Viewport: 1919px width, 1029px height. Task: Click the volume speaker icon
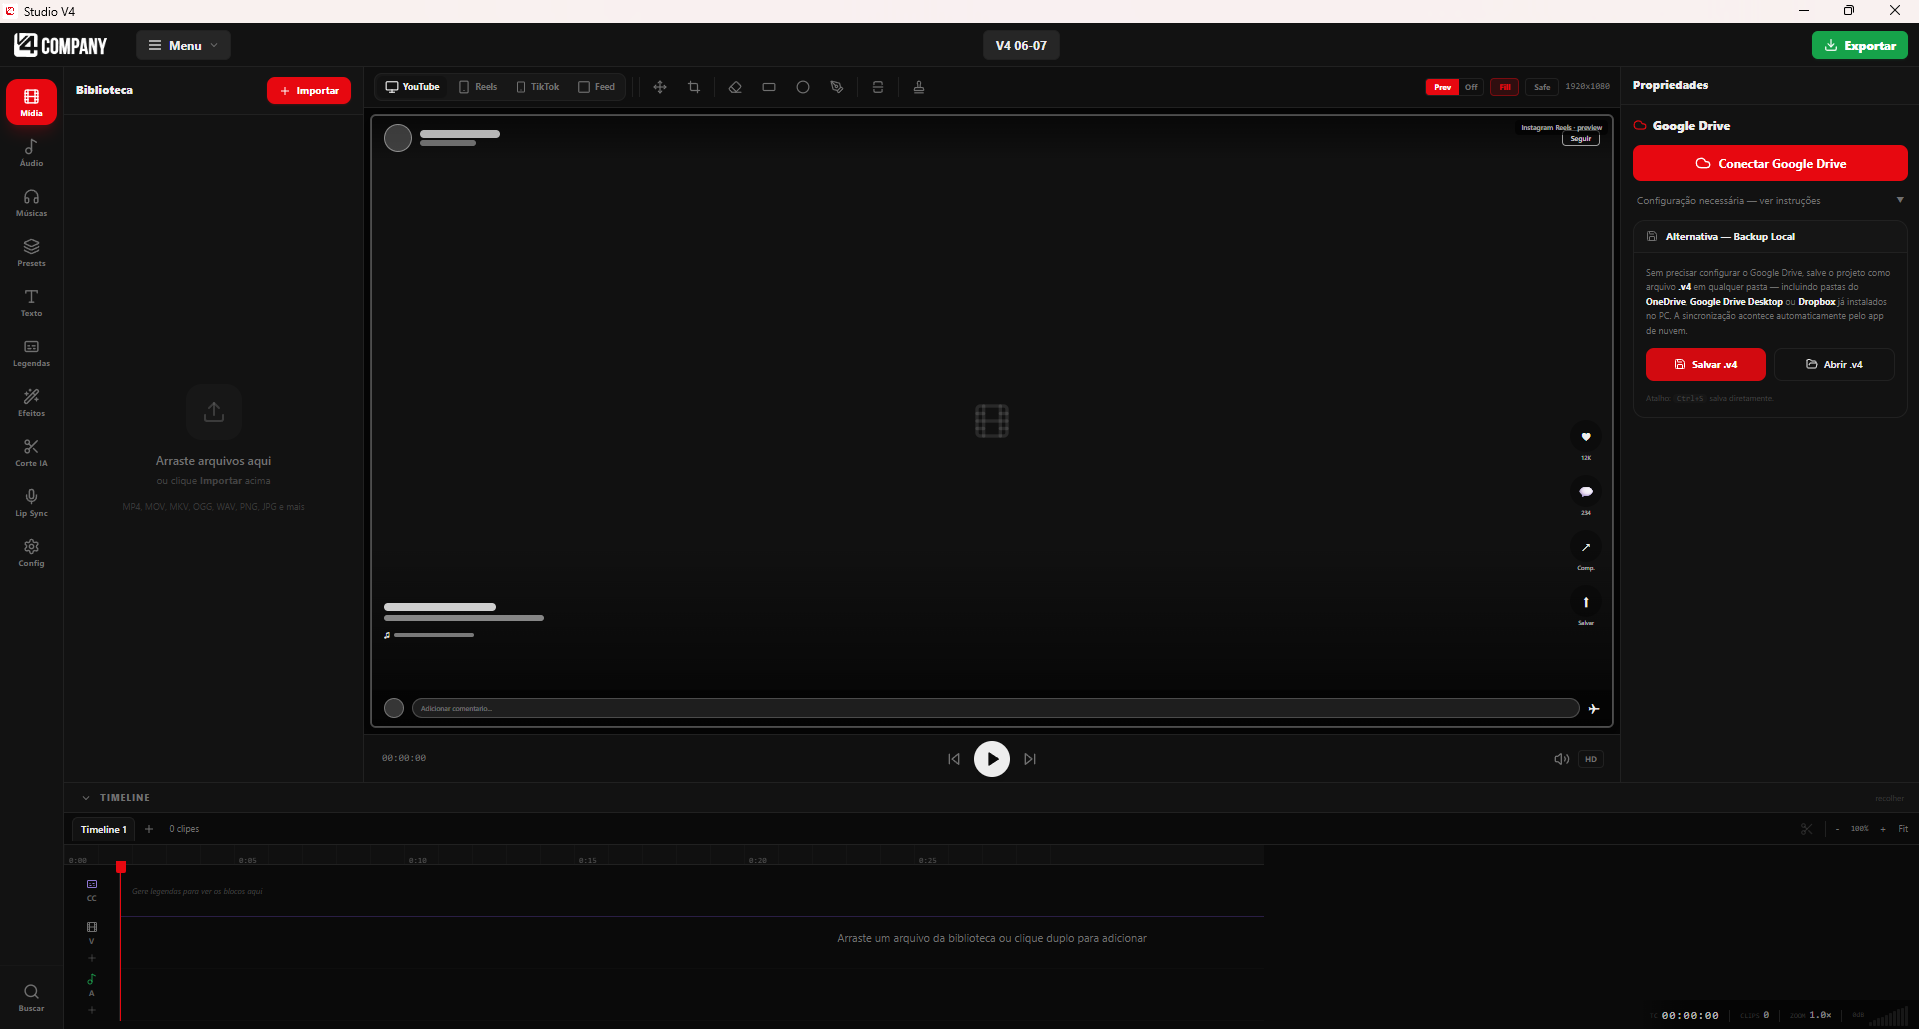click(1561, 759)
